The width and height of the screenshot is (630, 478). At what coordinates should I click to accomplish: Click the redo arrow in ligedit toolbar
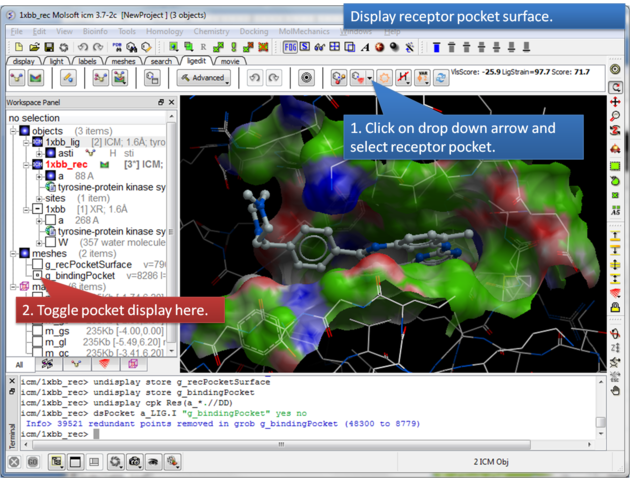tap(275, 78)
